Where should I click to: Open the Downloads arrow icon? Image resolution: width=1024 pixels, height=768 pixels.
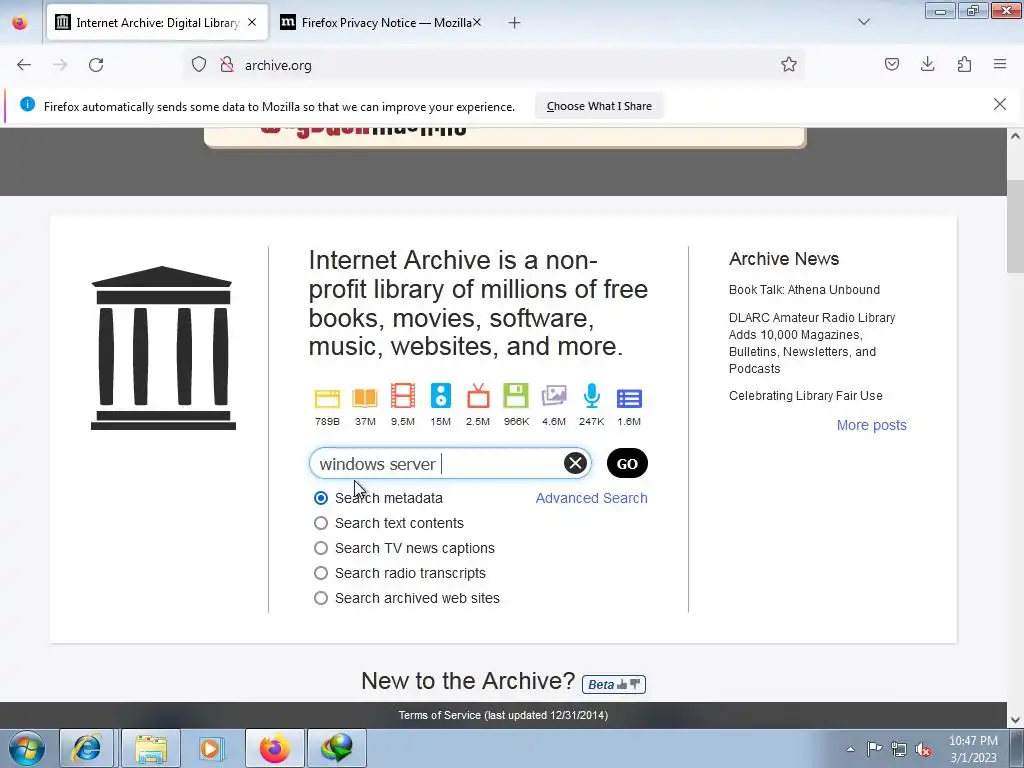[927, 64]
